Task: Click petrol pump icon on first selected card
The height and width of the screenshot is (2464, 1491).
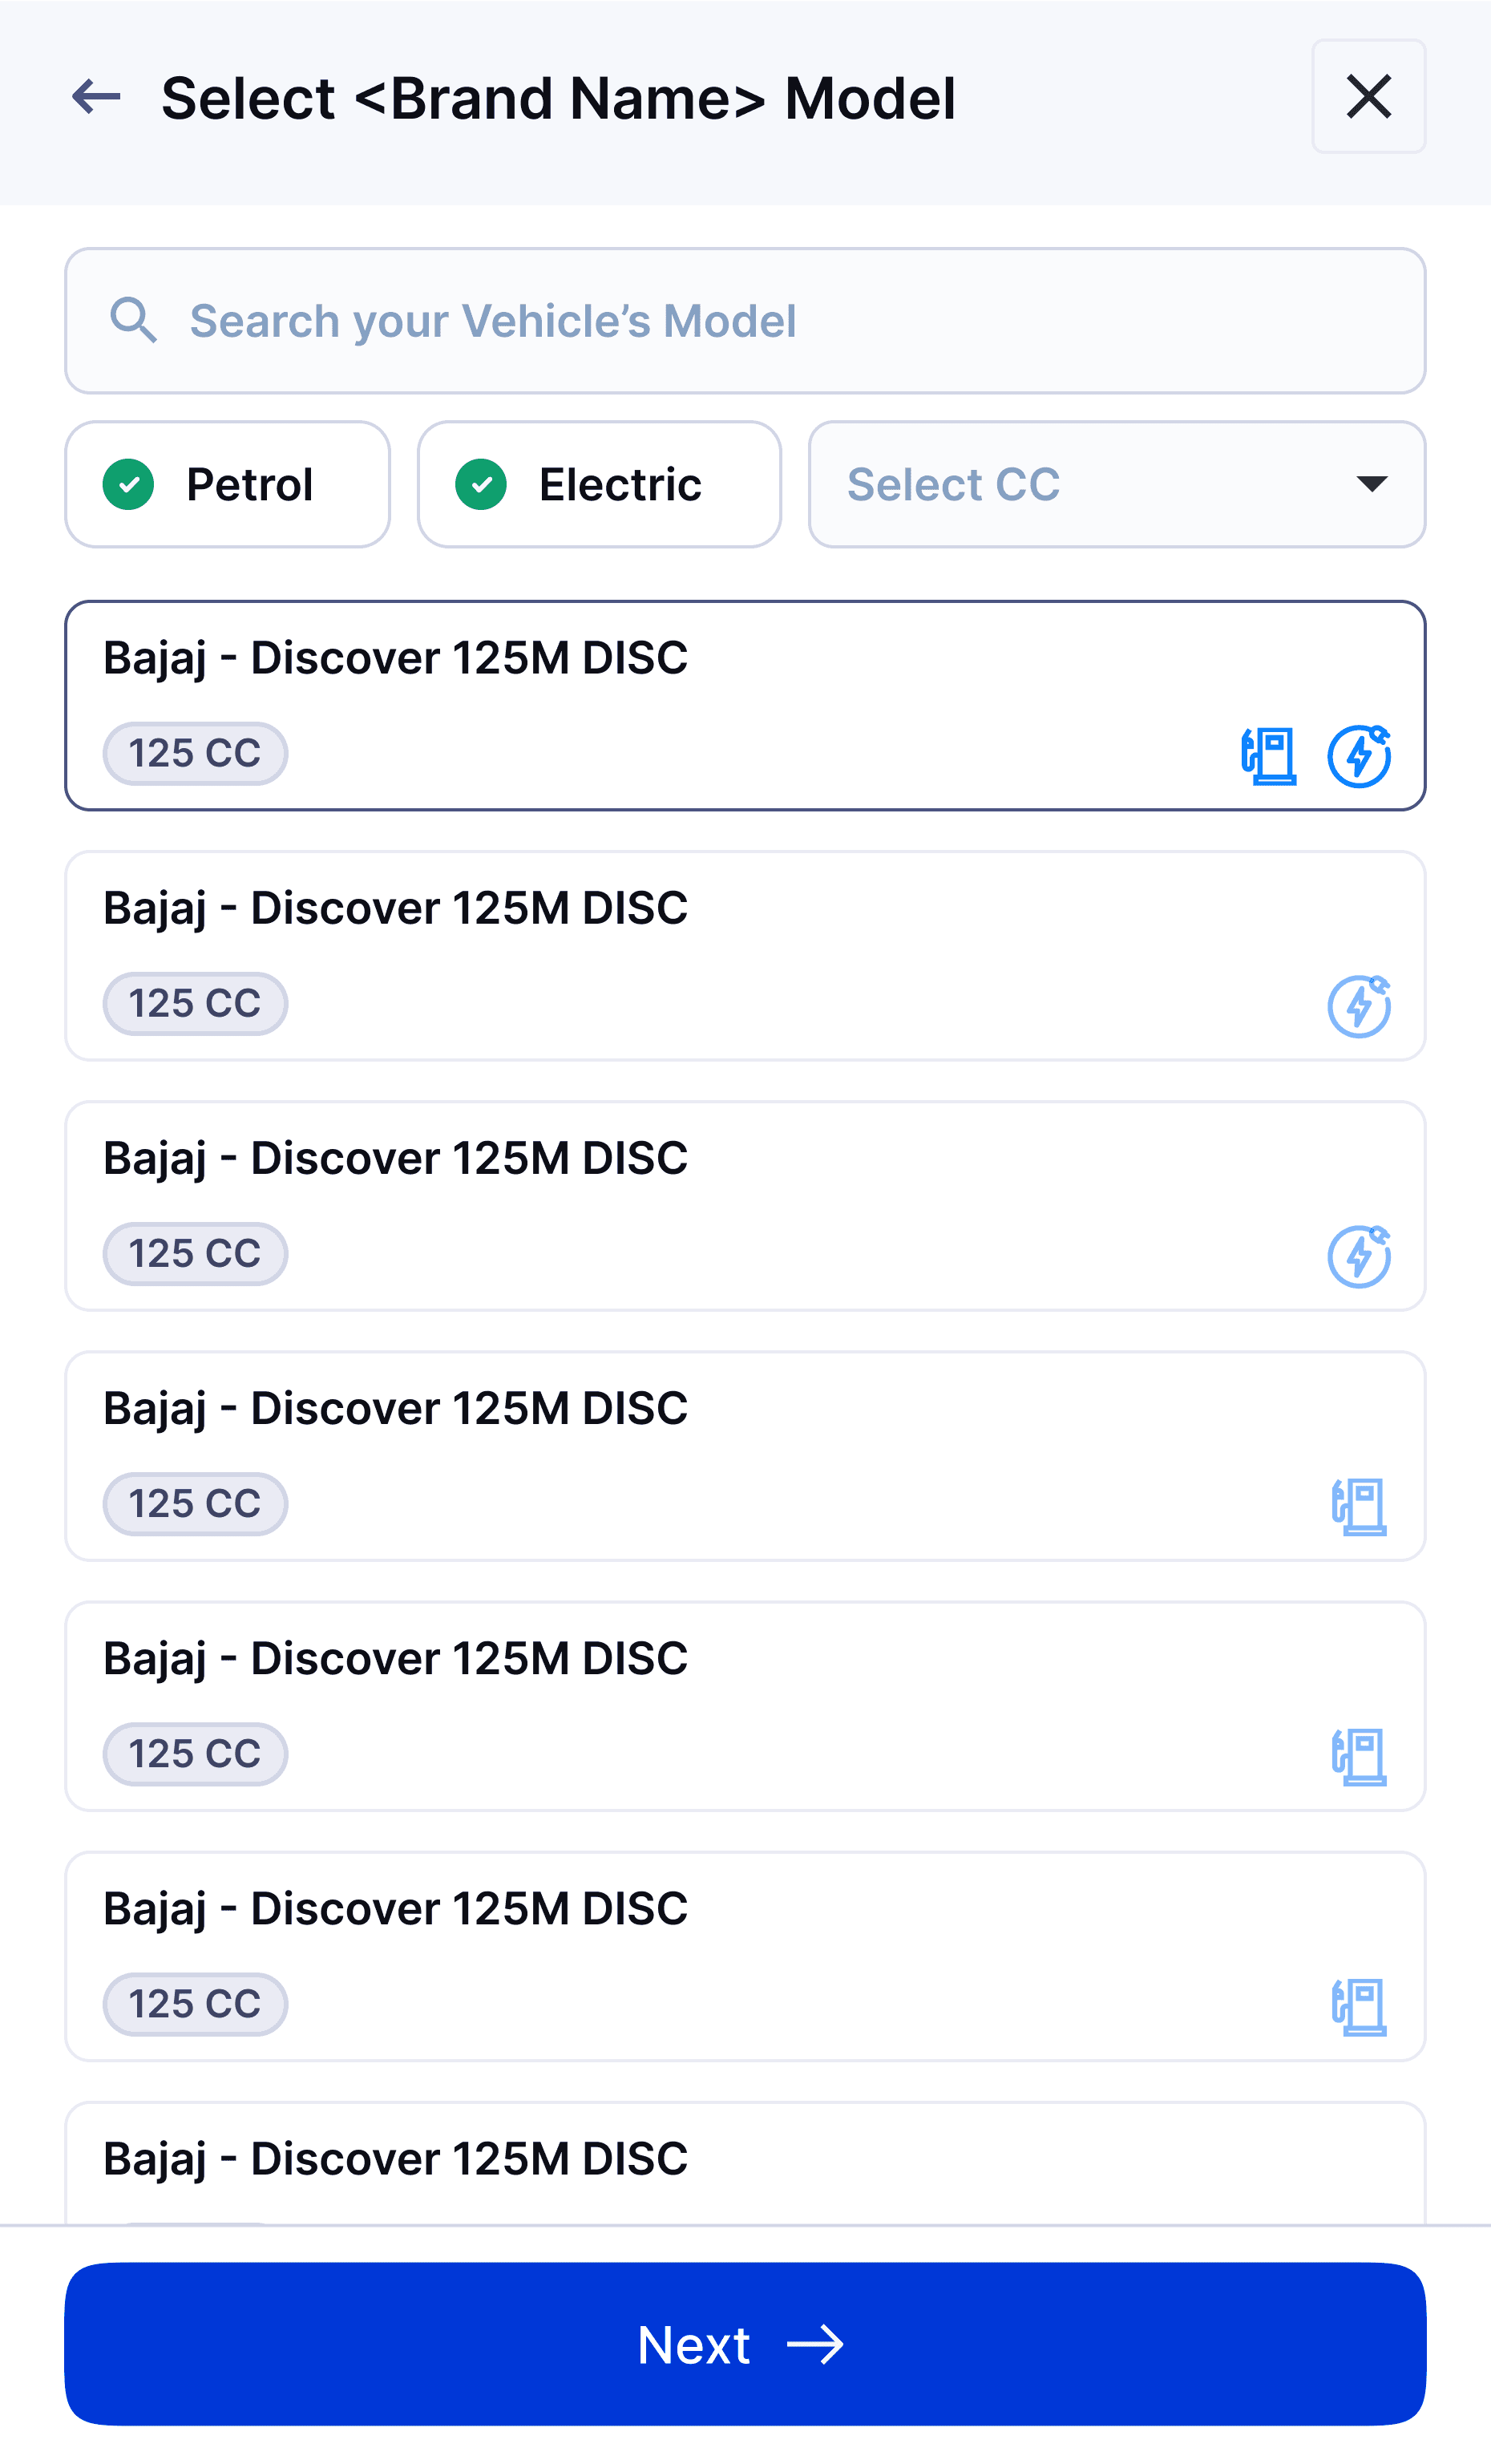Action: point(1269,756)
